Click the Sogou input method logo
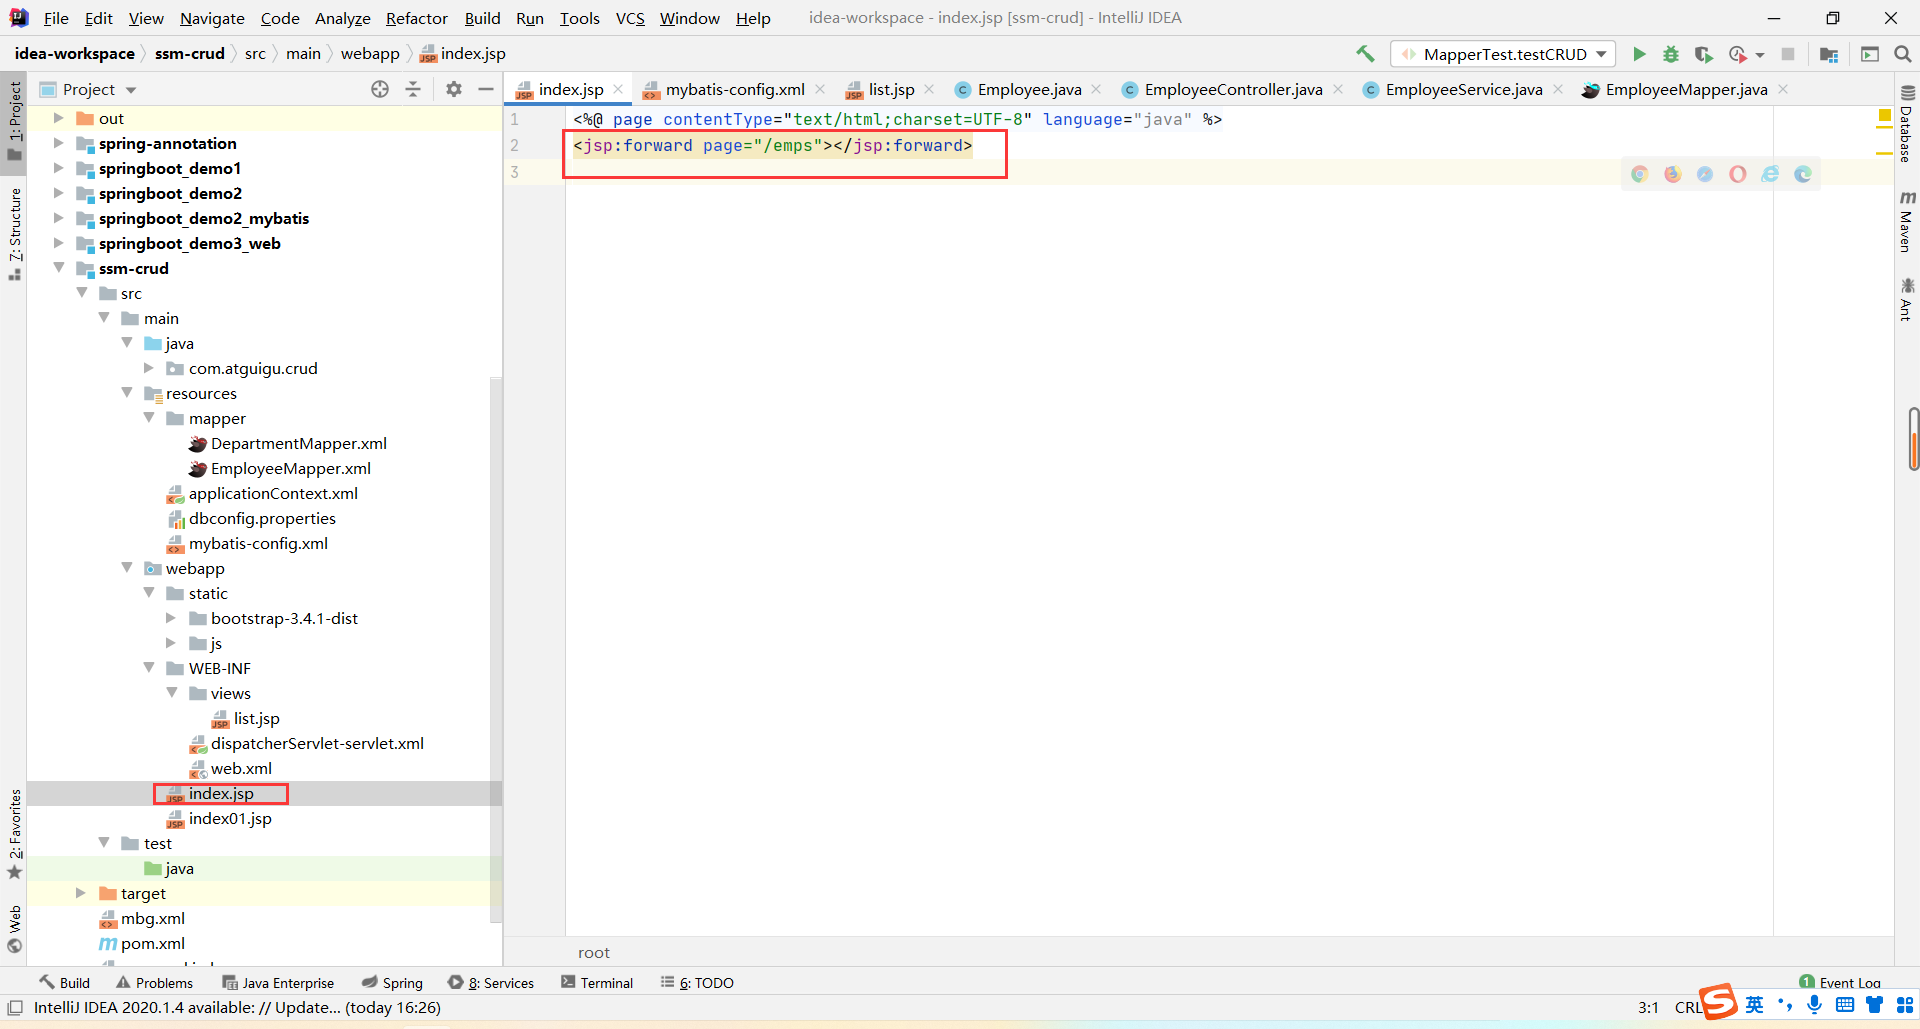 click(x=1719, y=1001)
